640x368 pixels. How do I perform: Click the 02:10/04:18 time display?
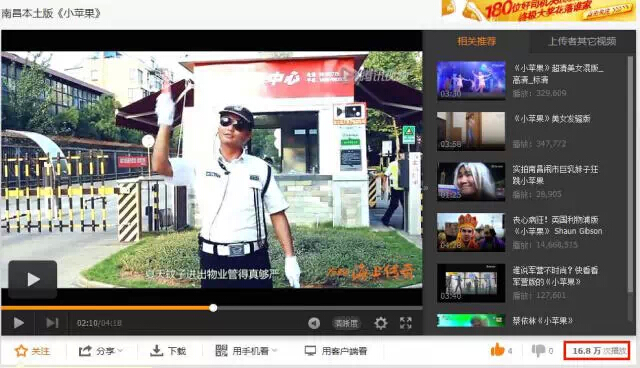pyautogui.click(x=99, y=323)
